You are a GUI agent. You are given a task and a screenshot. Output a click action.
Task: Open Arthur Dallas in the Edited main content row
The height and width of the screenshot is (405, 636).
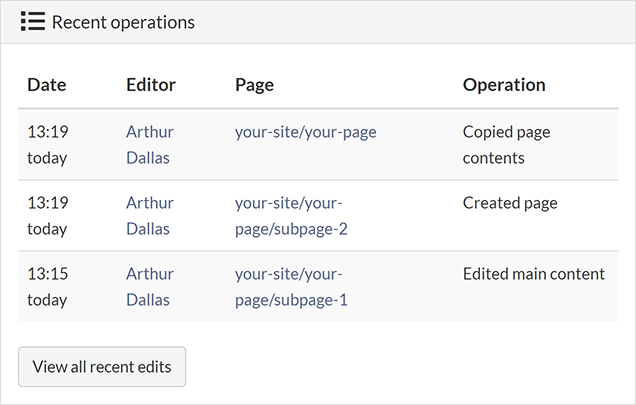(x=149, y=287)
